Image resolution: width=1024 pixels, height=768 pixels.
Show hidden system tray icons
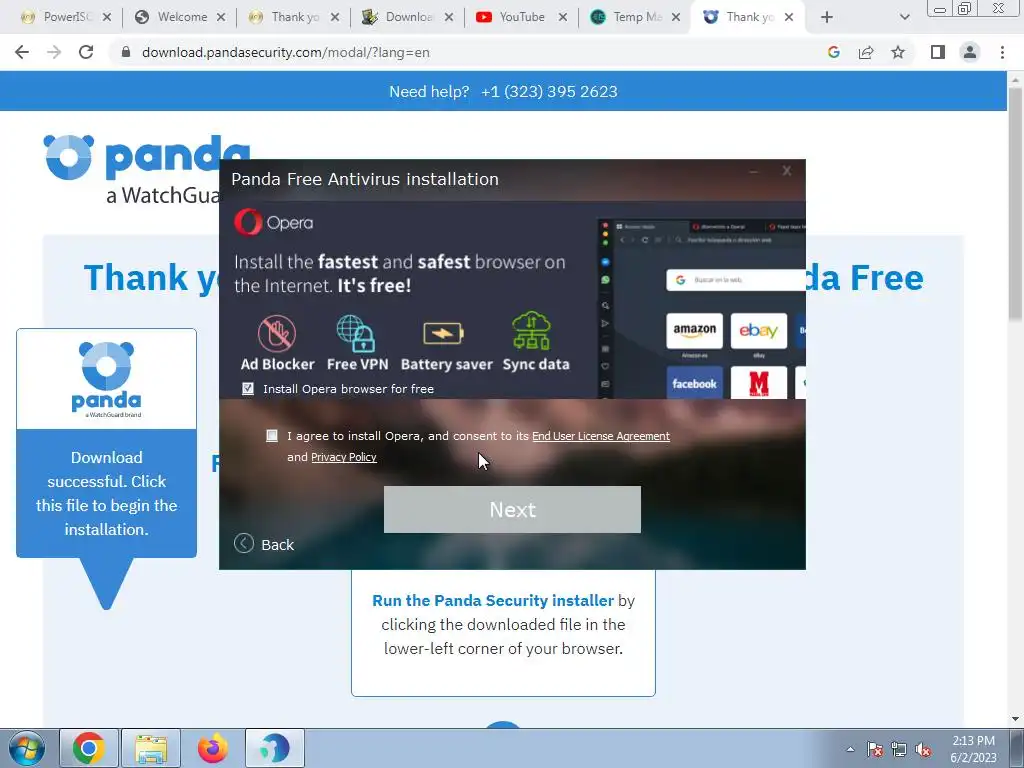pos(850,749)
